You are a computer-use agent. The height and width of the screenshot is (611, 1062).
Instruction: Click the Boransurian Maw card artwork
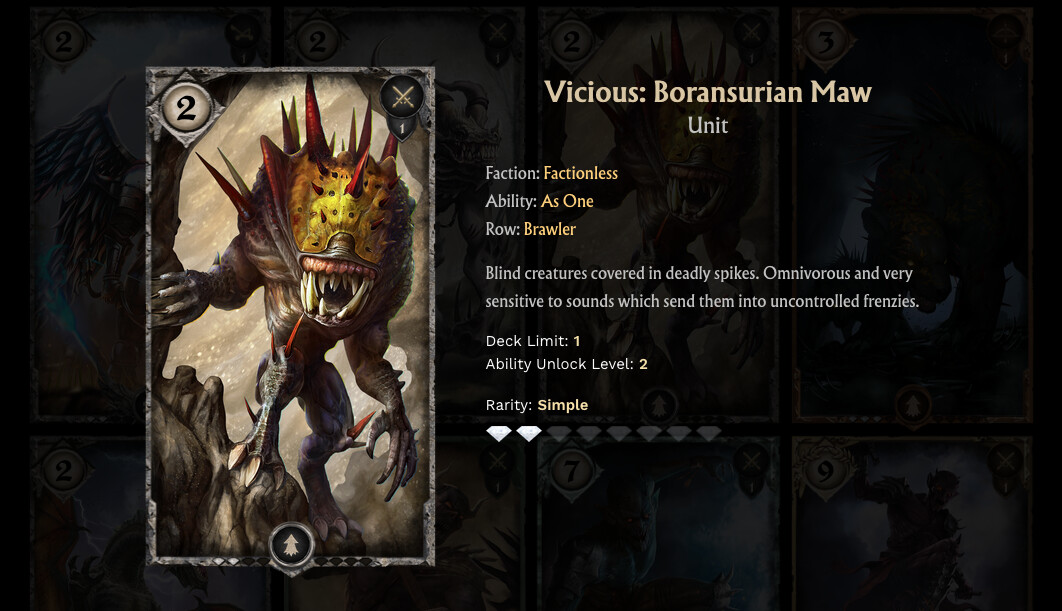[291, 316]
